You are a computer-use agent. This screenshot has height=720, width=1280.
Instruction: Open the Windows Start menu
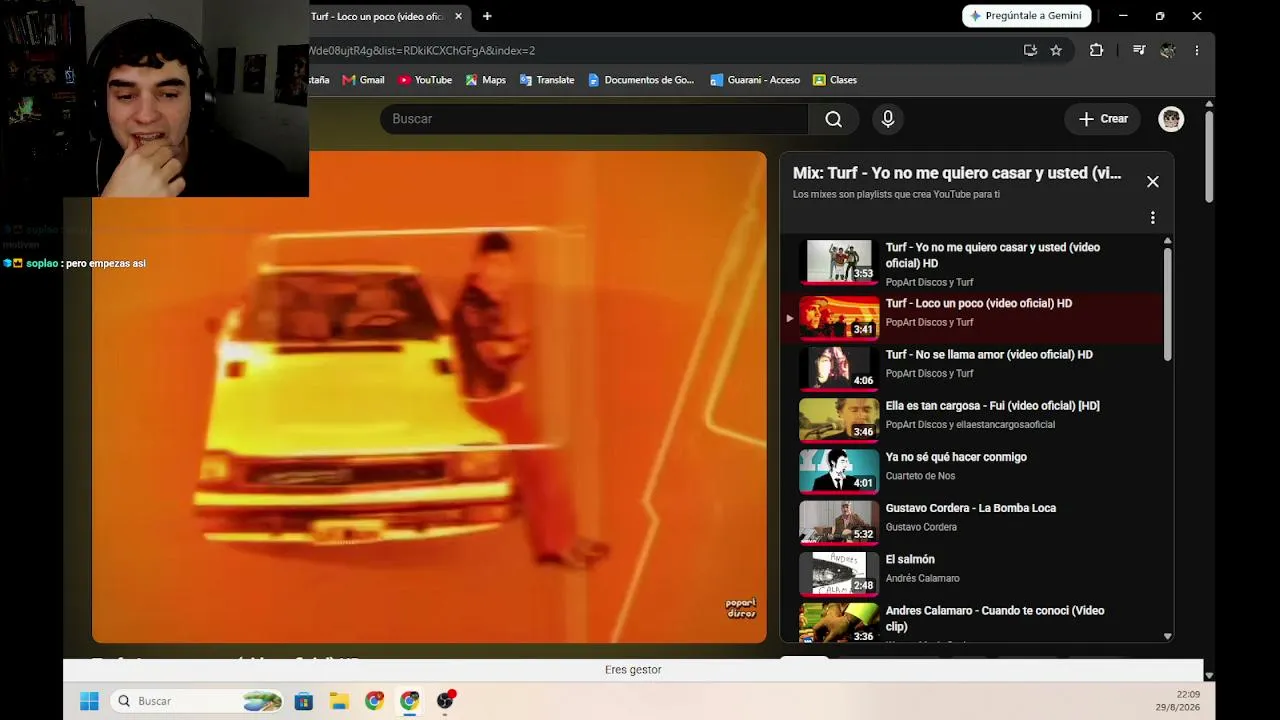[89, 701]
